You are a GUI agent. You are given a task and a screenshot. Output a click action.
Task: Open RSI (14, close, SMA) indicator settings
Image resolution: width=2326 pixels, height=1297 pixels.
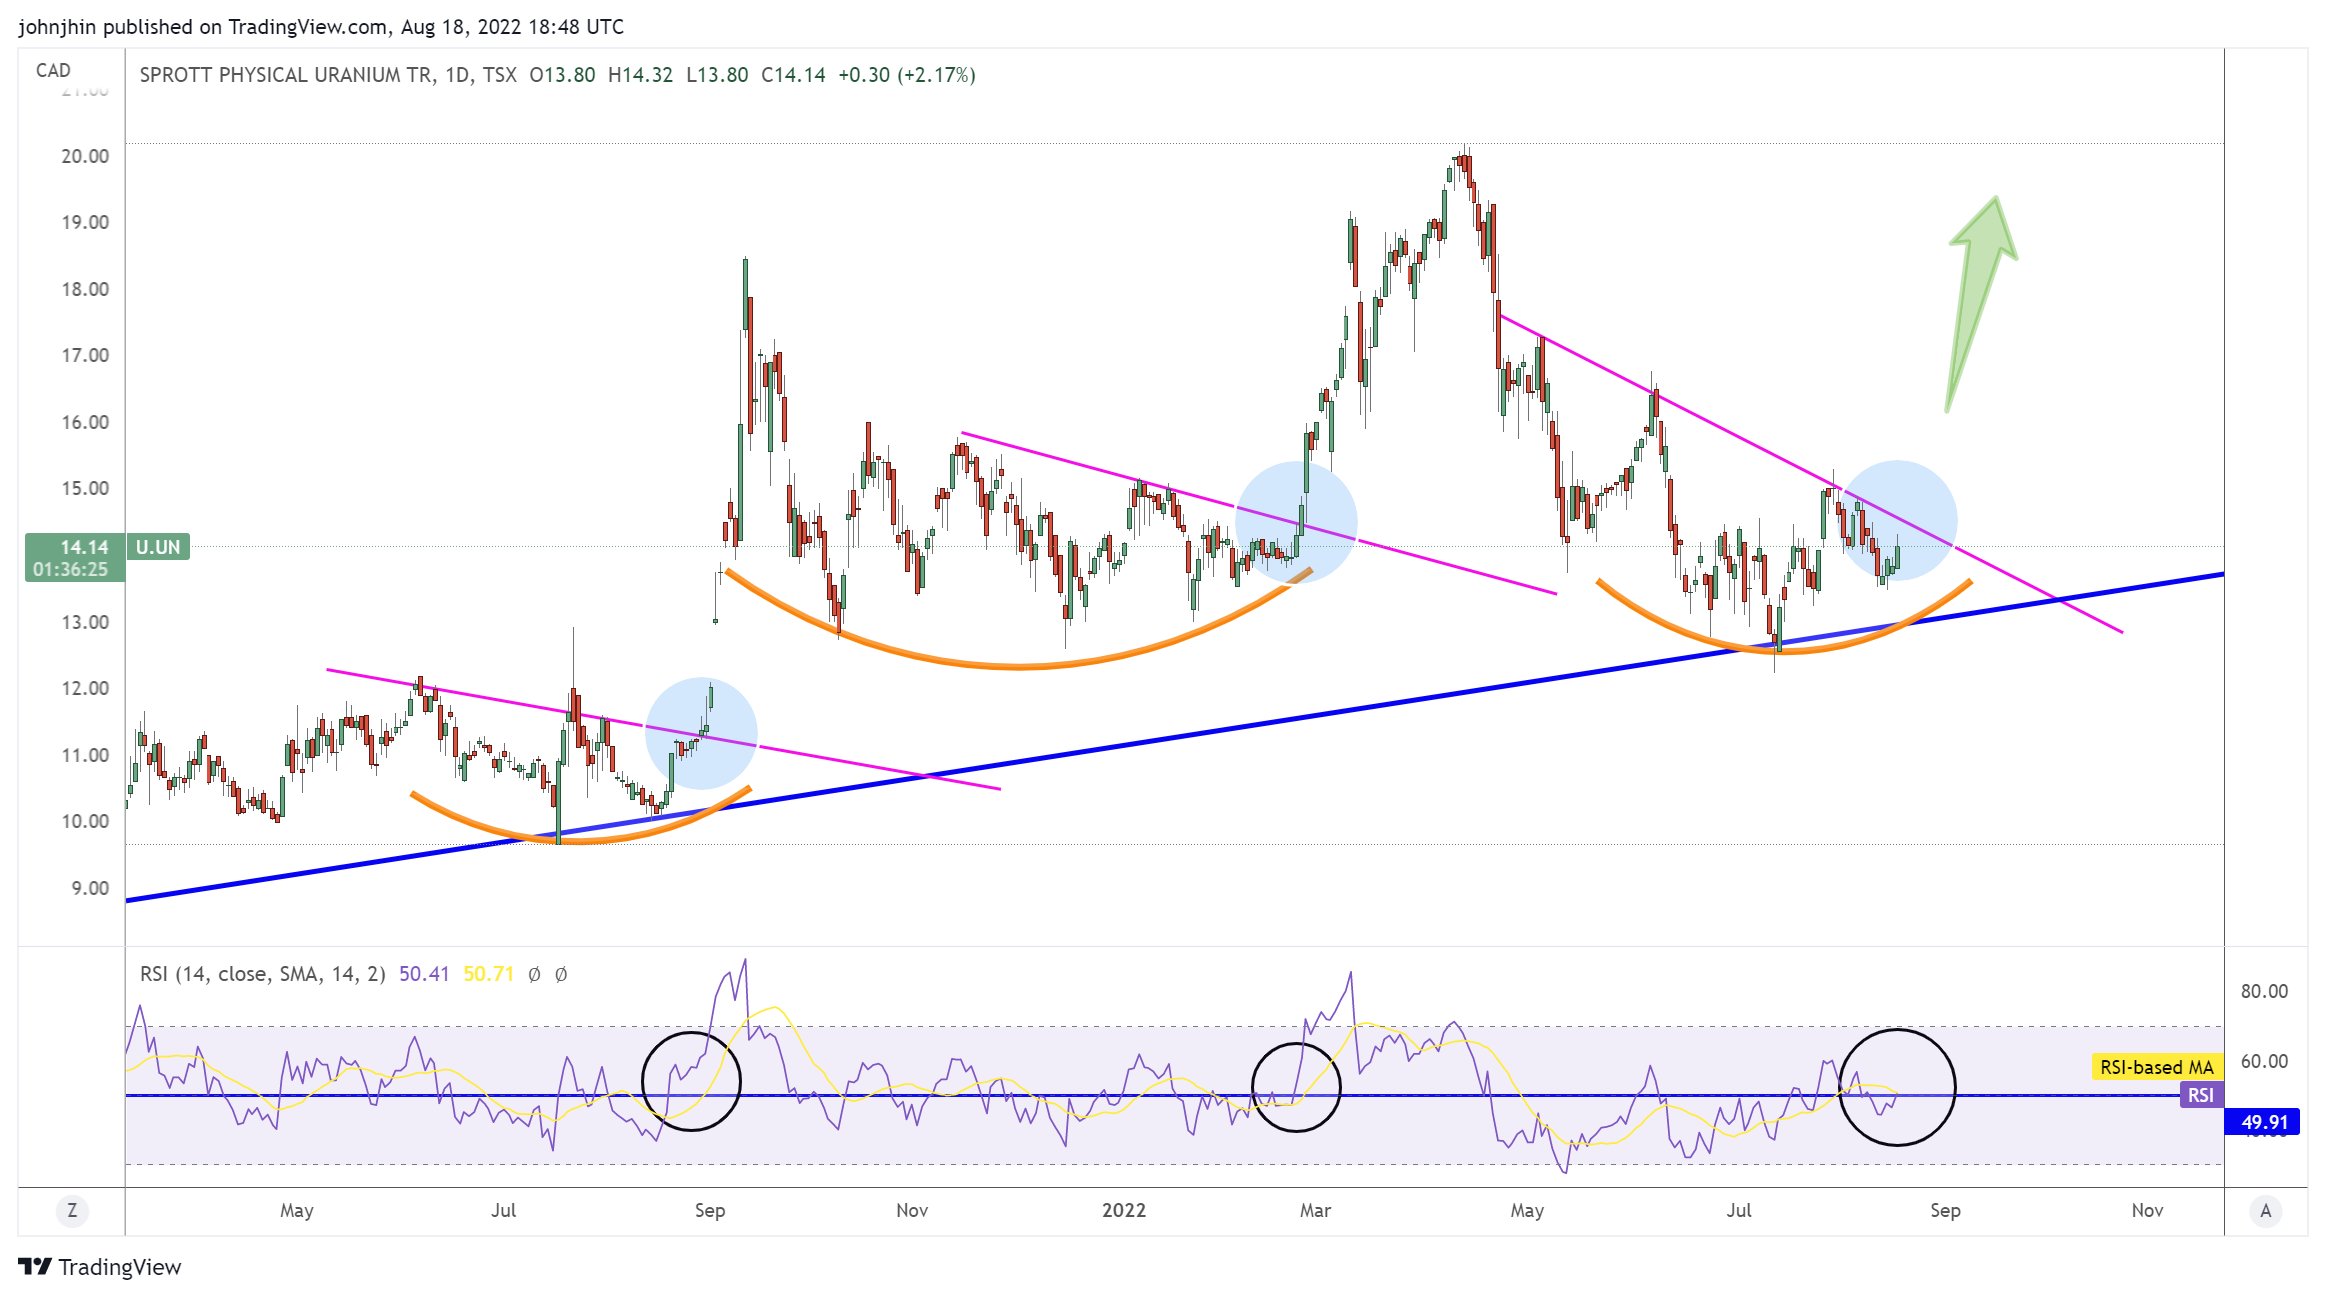[262, 974]
